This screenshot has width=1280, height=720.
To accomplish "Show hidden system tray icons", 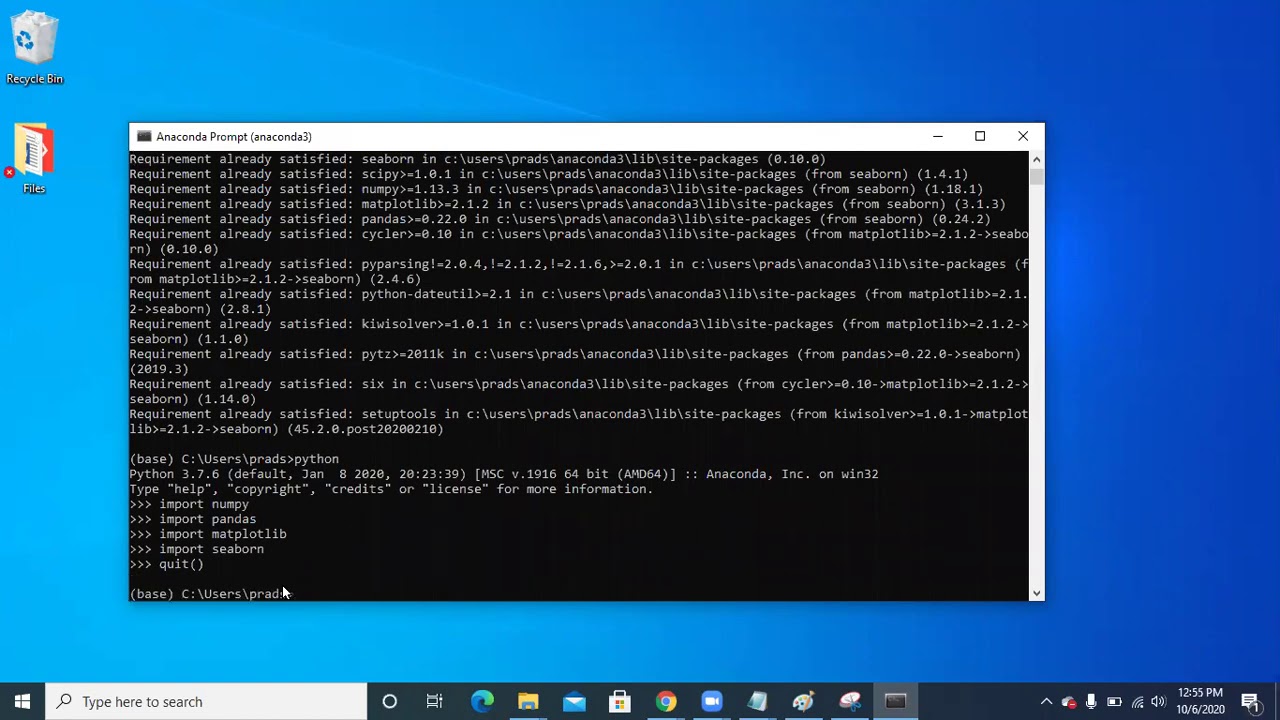I will point(1046,702).
